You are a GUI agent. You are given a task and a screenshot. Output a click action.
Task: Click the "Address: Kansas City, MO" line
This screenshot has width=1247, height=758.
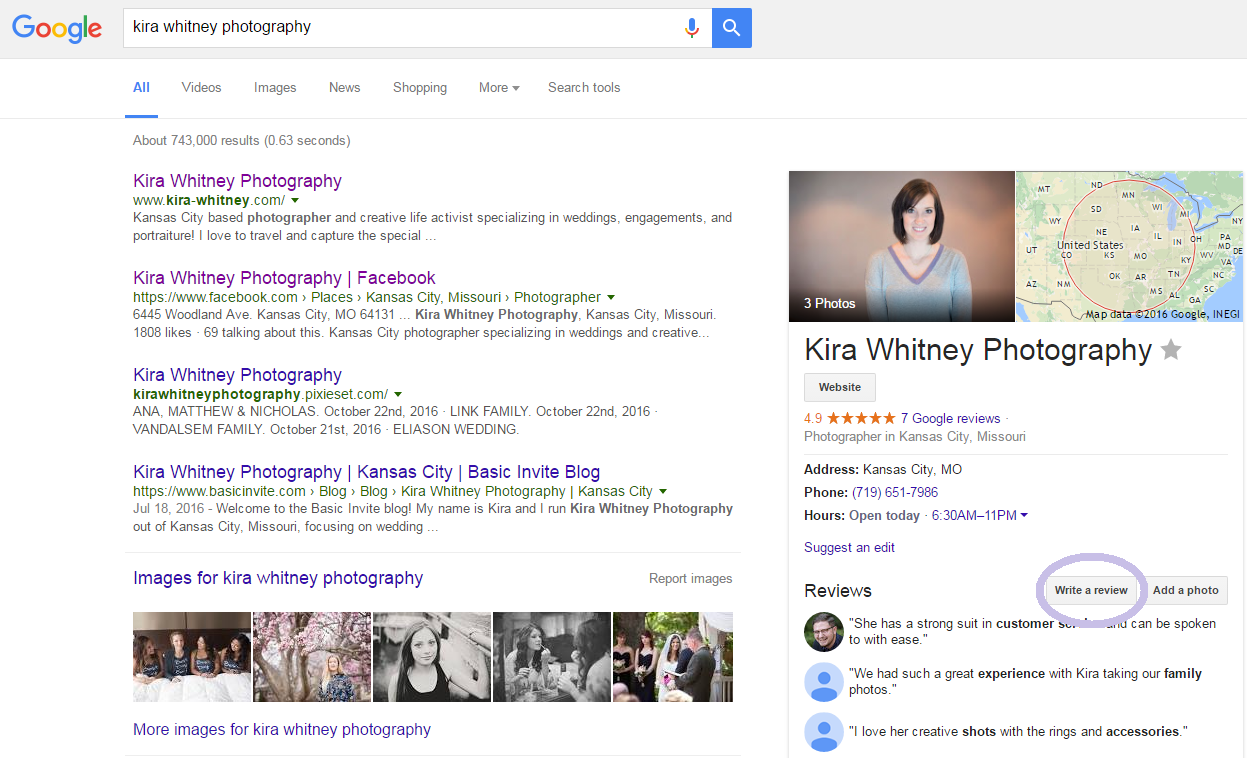pos(883,470)
